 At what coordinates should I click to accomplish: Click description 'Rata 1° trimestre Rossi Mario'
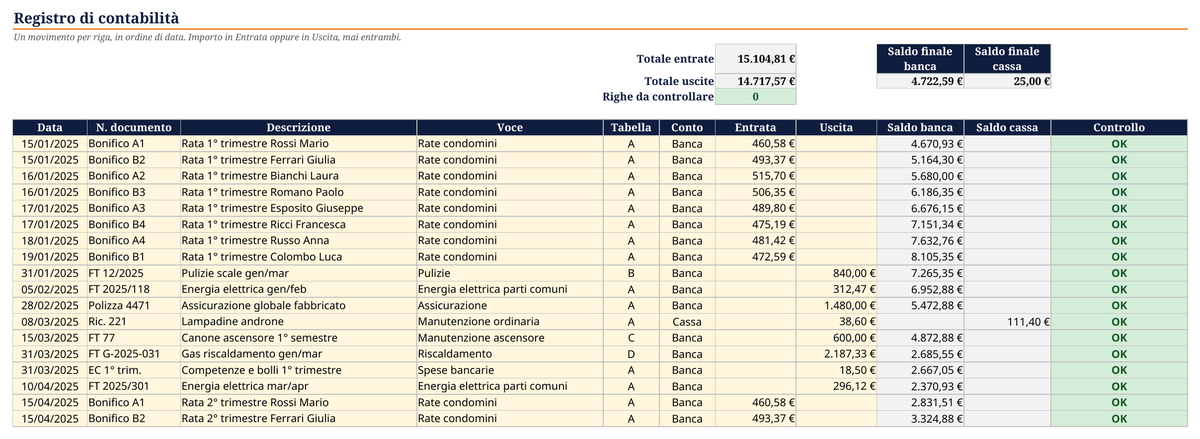[x=298, y=144]
